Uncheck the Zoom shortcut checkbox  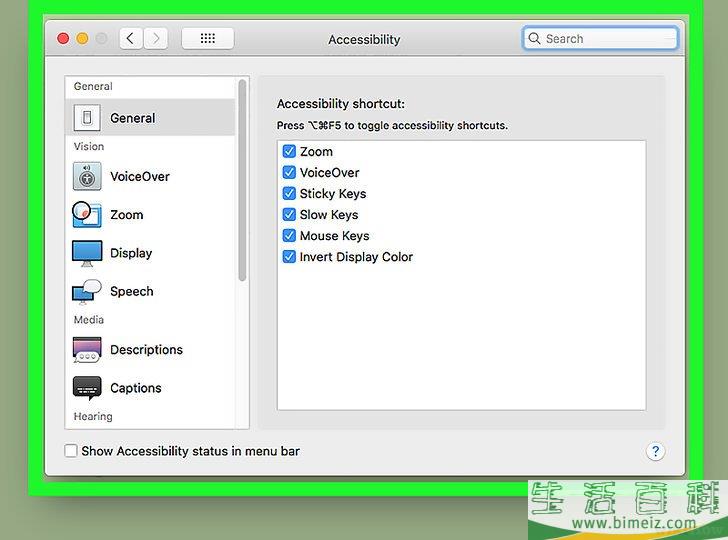click(289, 152)
